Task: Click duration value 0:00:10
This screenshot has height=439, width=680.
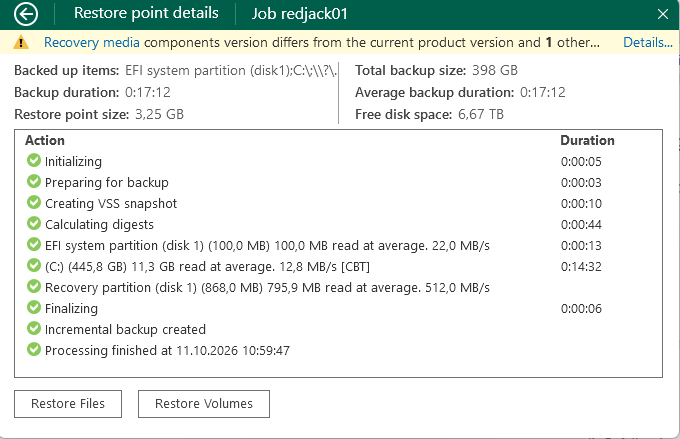Action: click(x=581, y=203)
